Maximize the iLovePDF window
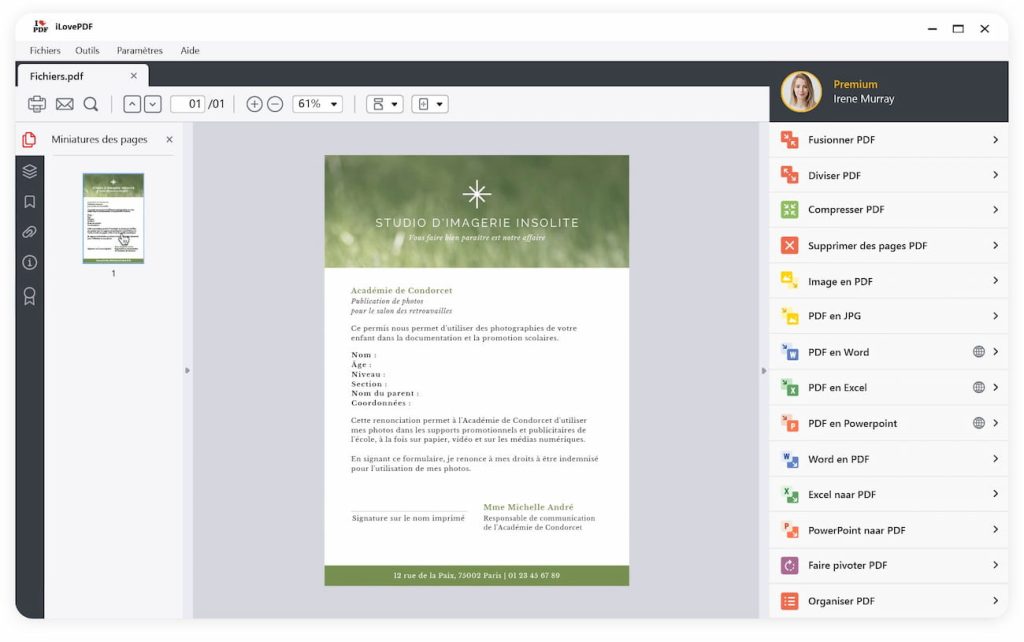This screenshot has height=642, width=1024. coord(957,29)
